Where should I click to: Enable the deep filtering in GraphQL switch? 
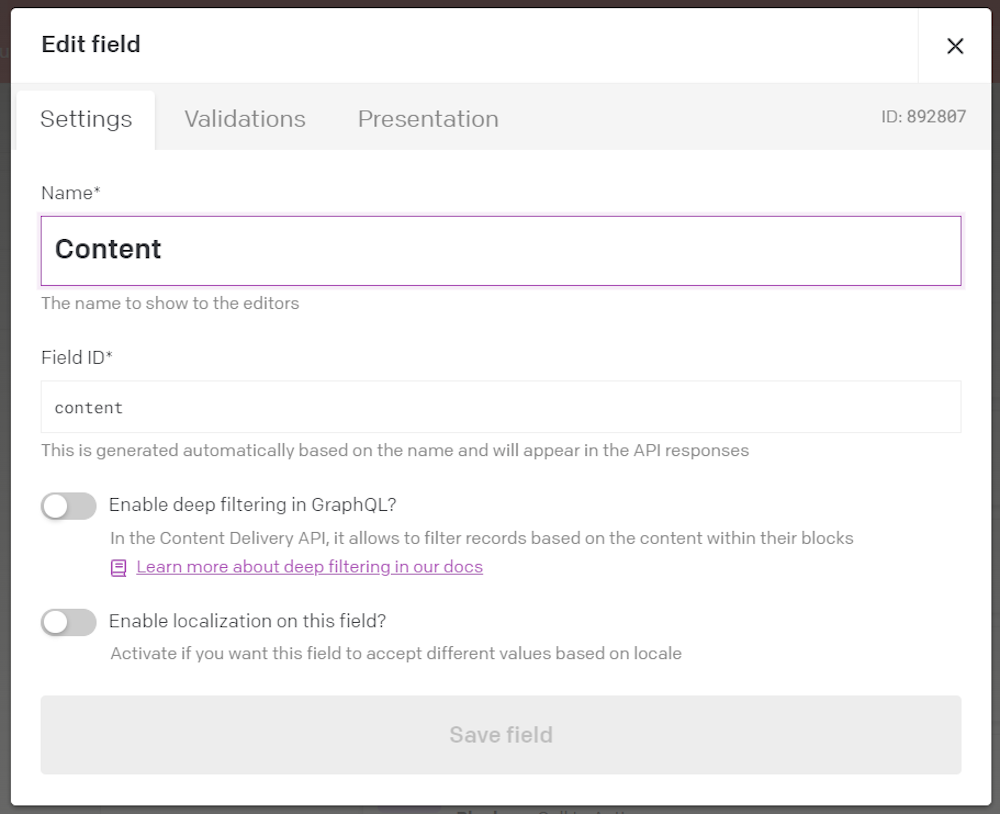click(69, 506)
